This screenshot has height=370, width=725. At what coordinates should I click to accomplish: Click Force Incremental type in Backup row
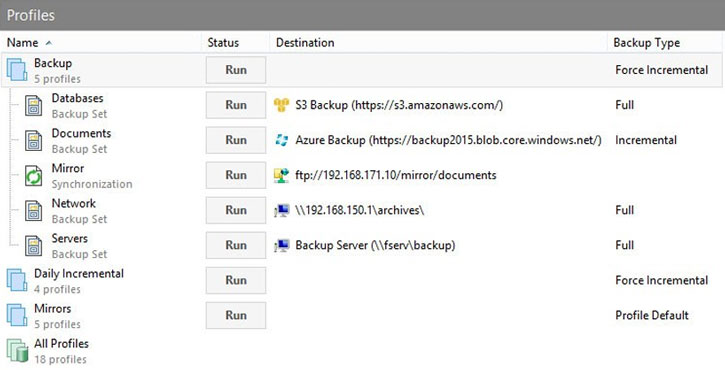pyautogui.click(x=662, y=70)
